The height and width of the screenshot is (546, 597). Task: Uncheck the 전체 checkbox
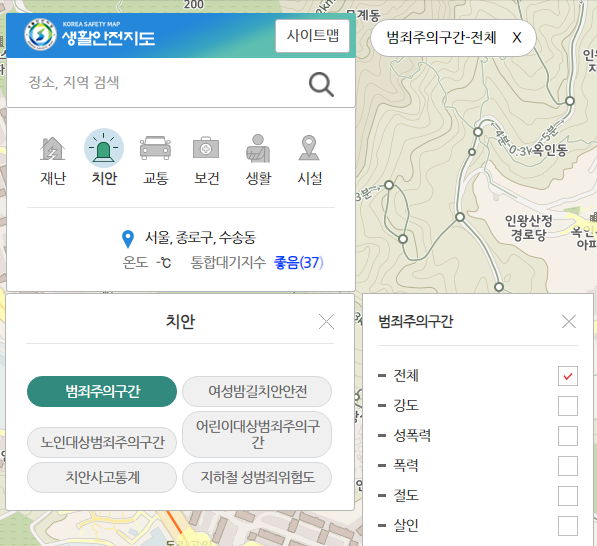click(x=568, y=376)
